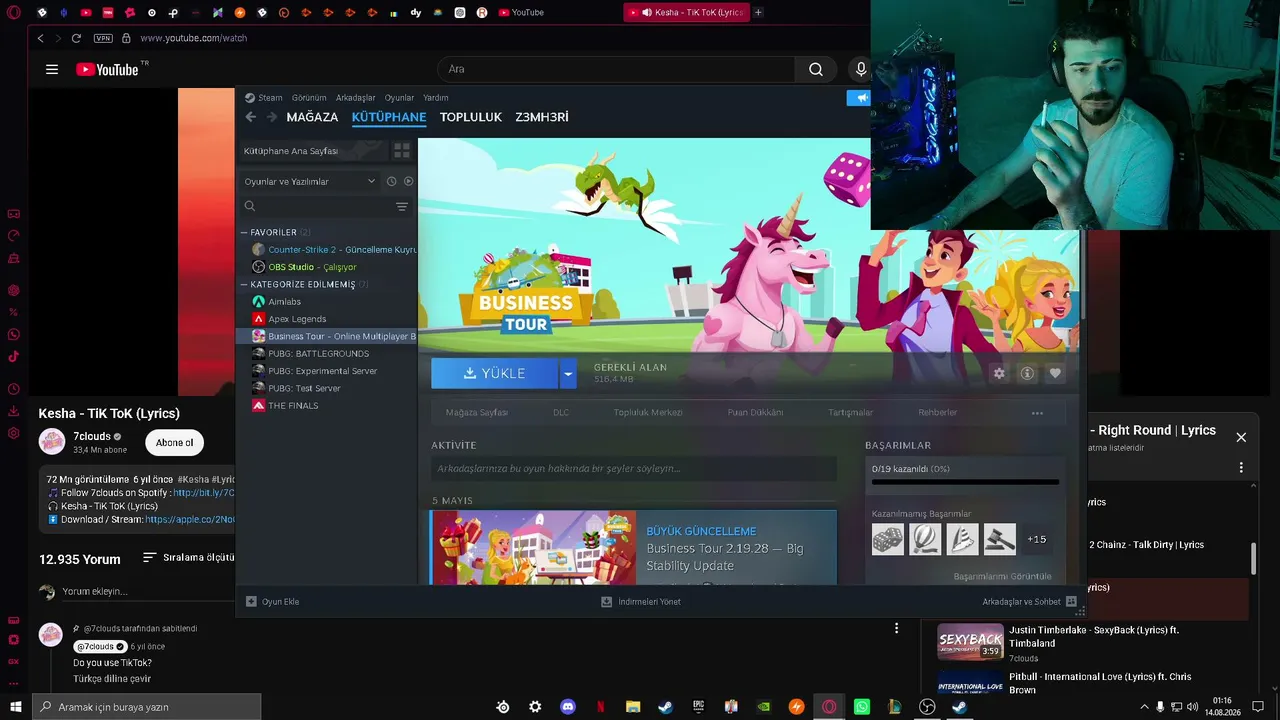Open İndirmeleri Yönet downloads manager
1280x720 pixels.
coord(640,602)
